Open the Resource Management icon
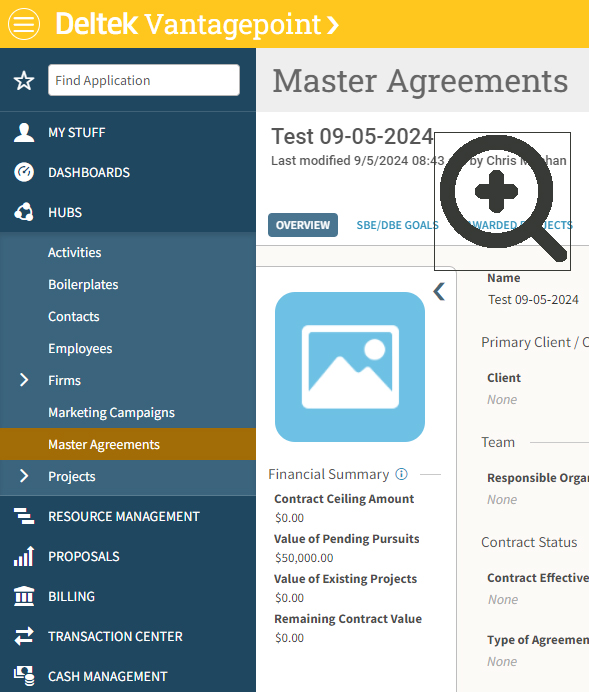 24,516
